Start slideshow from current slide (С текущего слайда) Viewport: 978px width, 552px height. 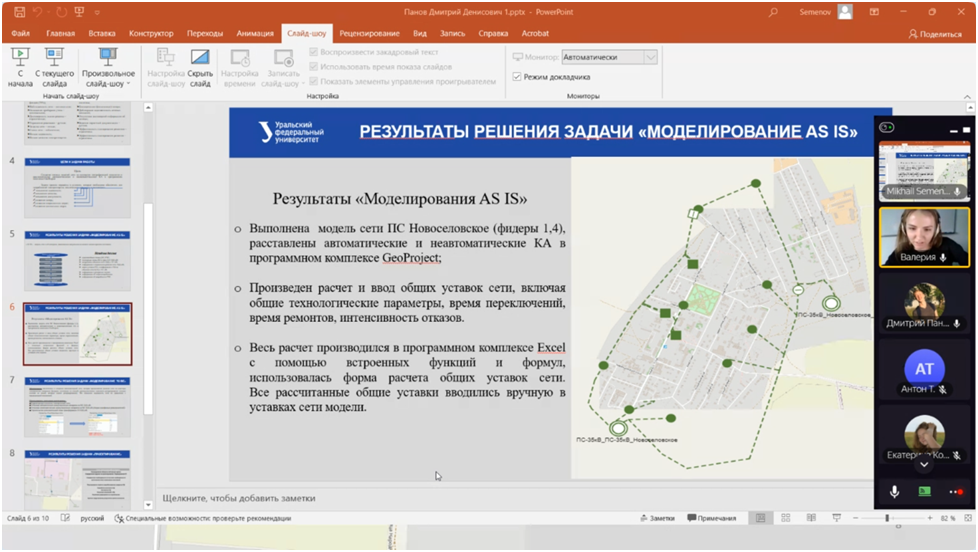tap(54, 67)
